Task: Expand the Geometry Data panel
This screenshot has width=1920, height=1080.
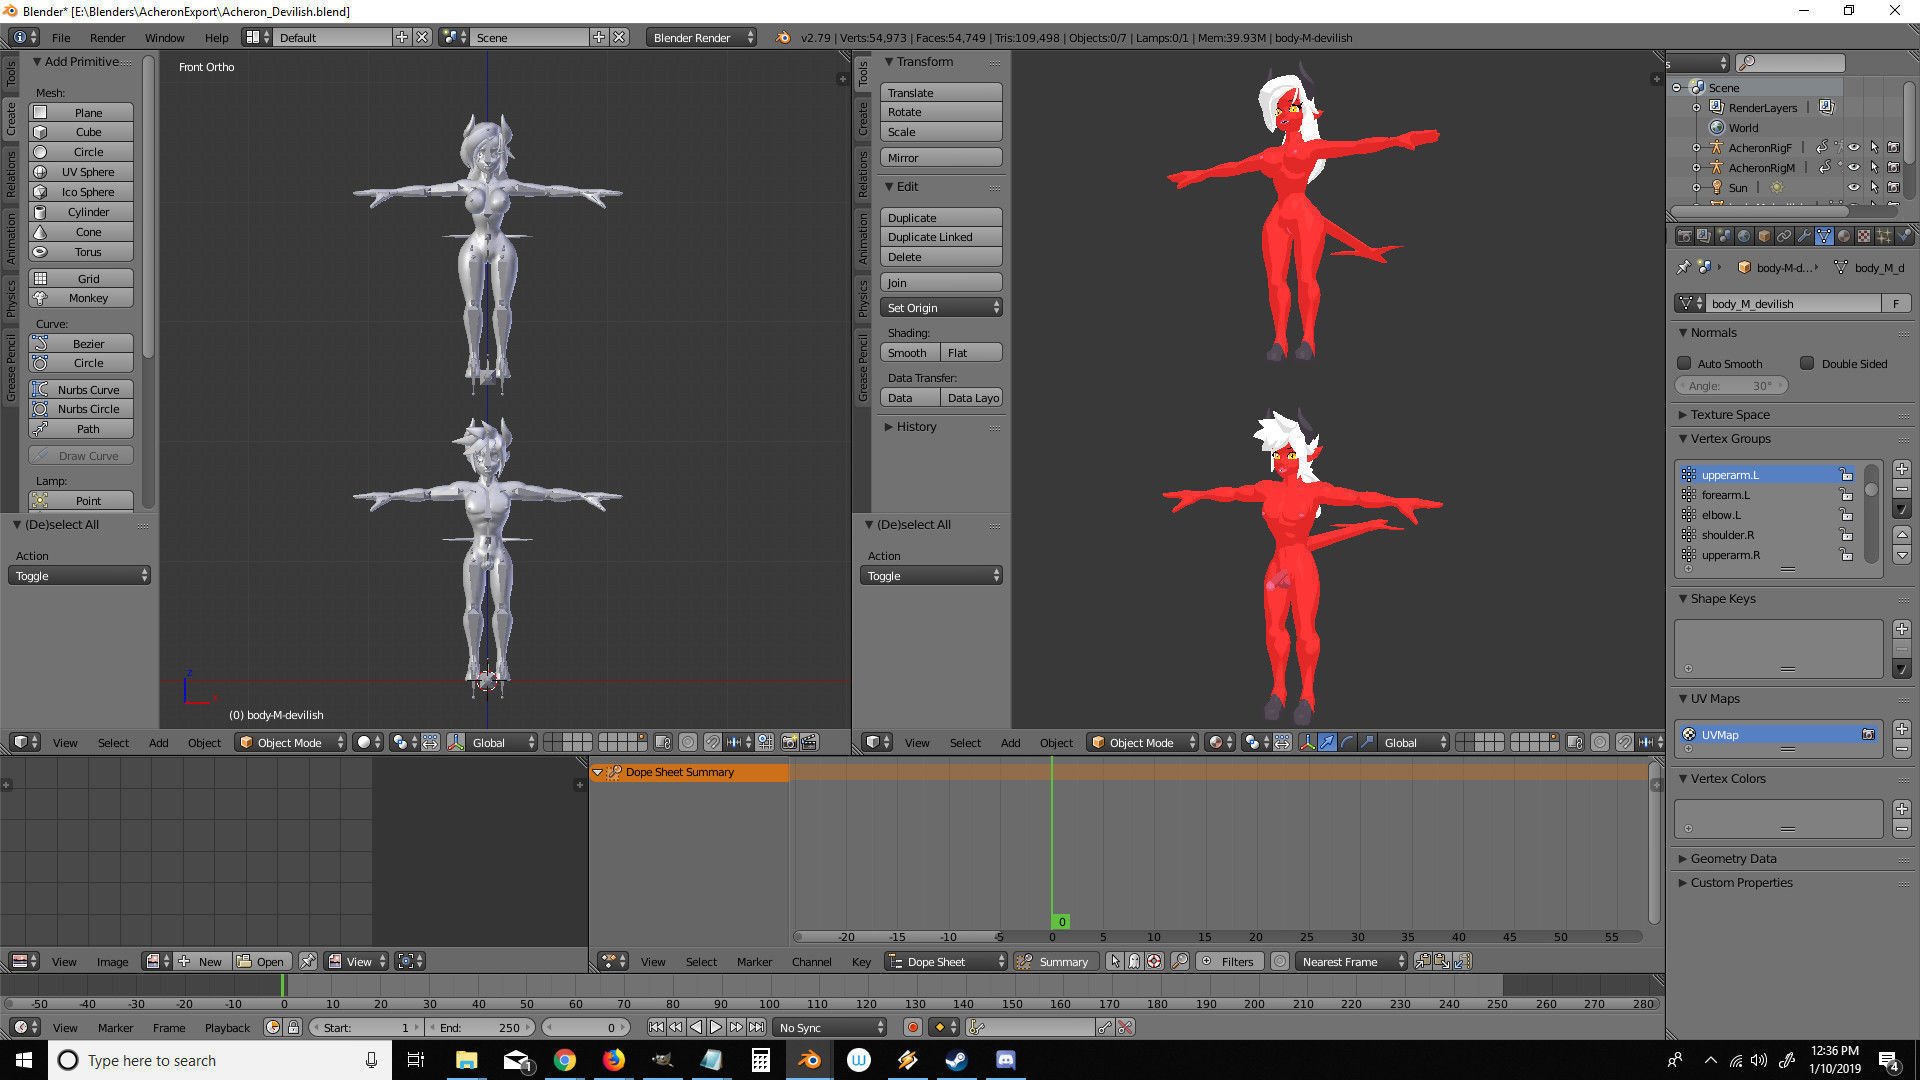Action: click(1733, 858)
